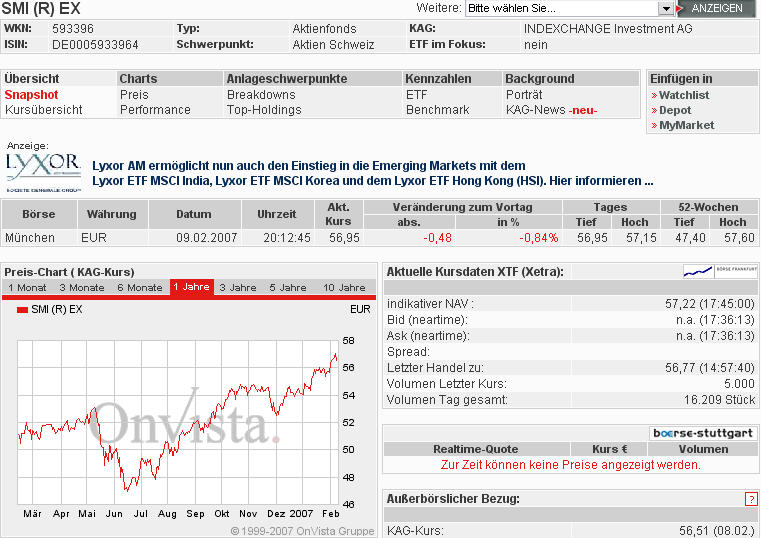Click the Lyxor logo advertisement

pos(44,173)
